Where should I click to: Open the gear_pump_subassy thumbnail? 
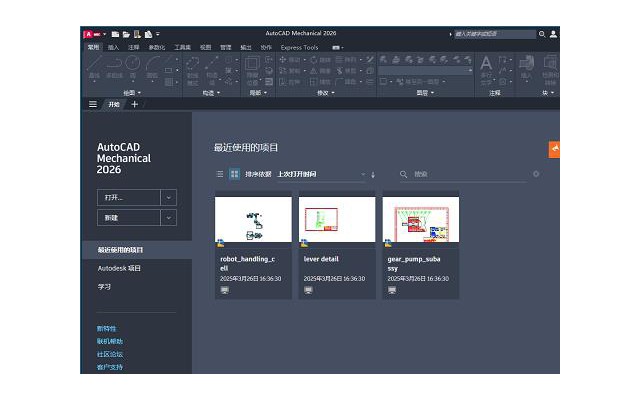[x=421, y=220]
